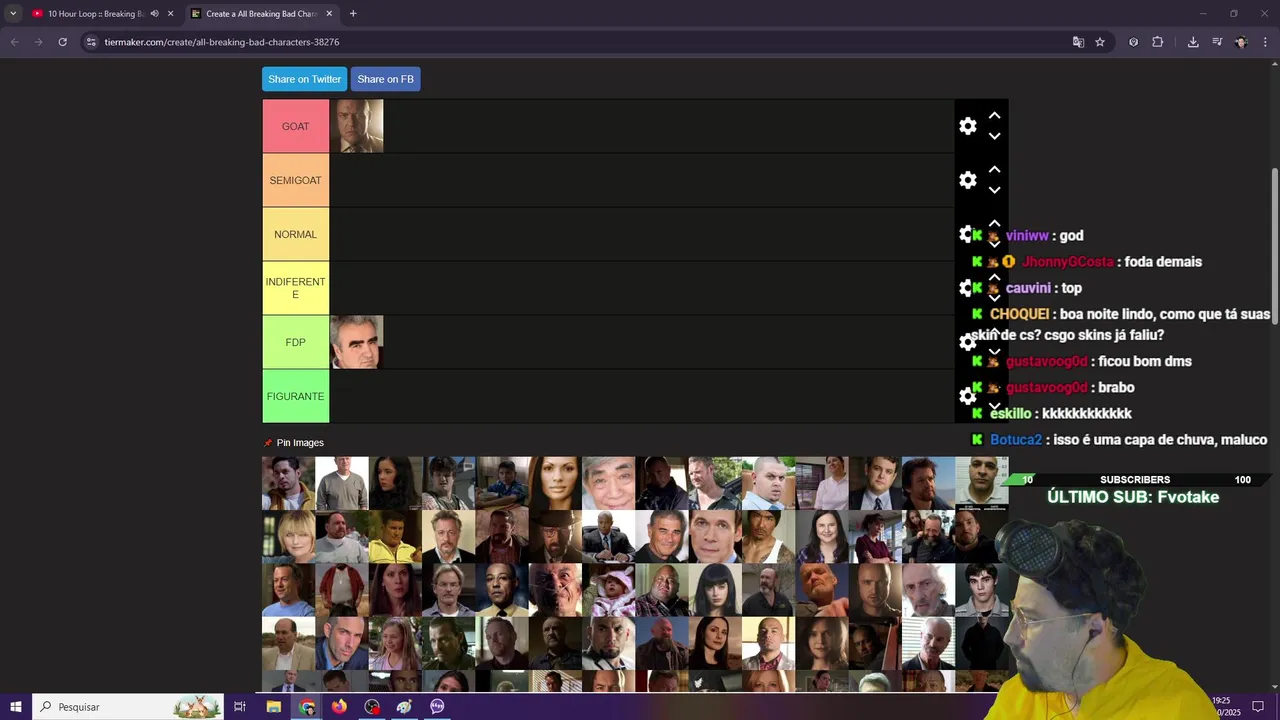This screenshot has width=1280, height=720.
Task: Open media controls icon in toolbar
Action: (x=1217, y=42)
